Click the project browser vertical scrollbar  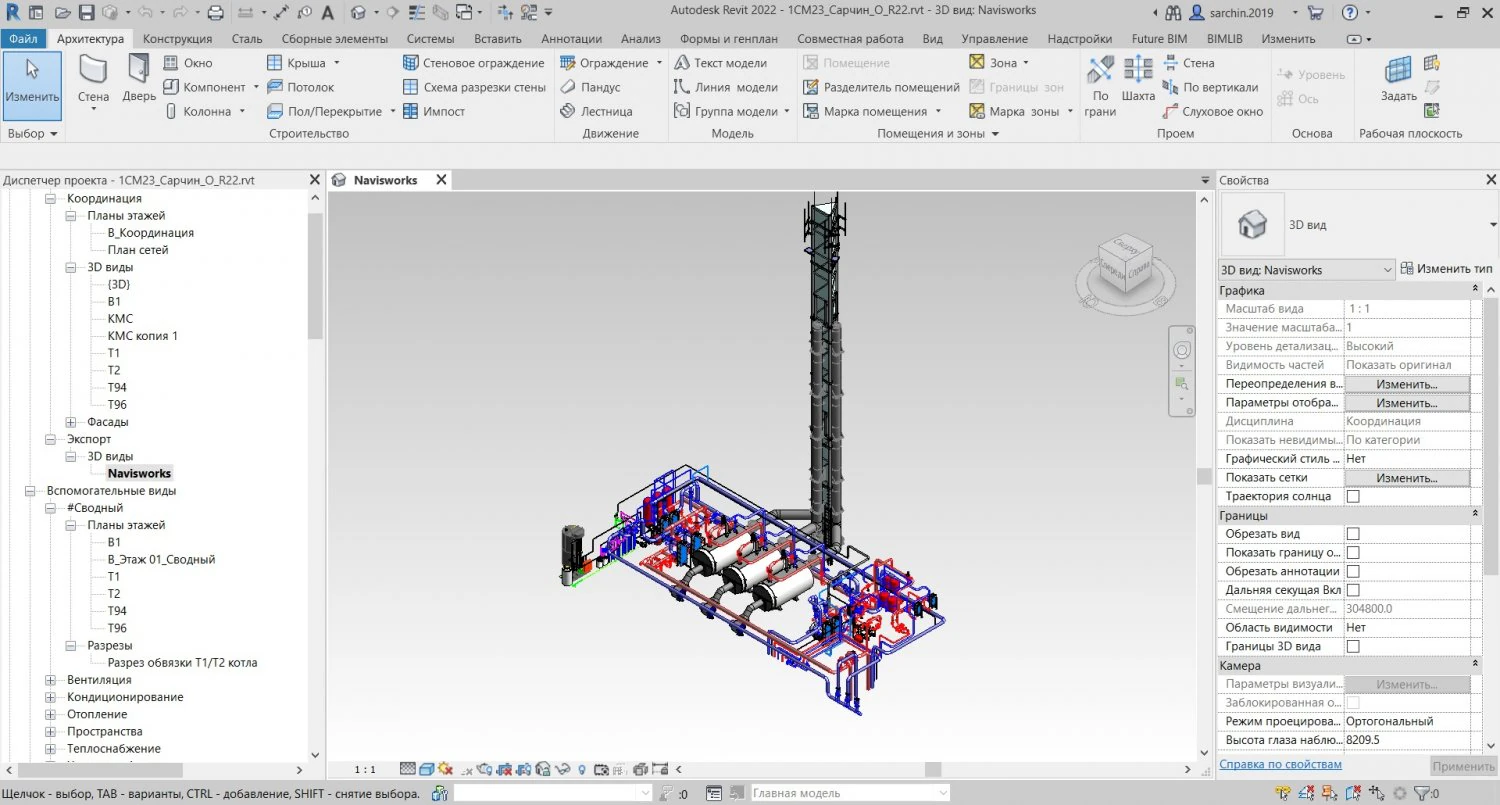(x=316, y=278)
